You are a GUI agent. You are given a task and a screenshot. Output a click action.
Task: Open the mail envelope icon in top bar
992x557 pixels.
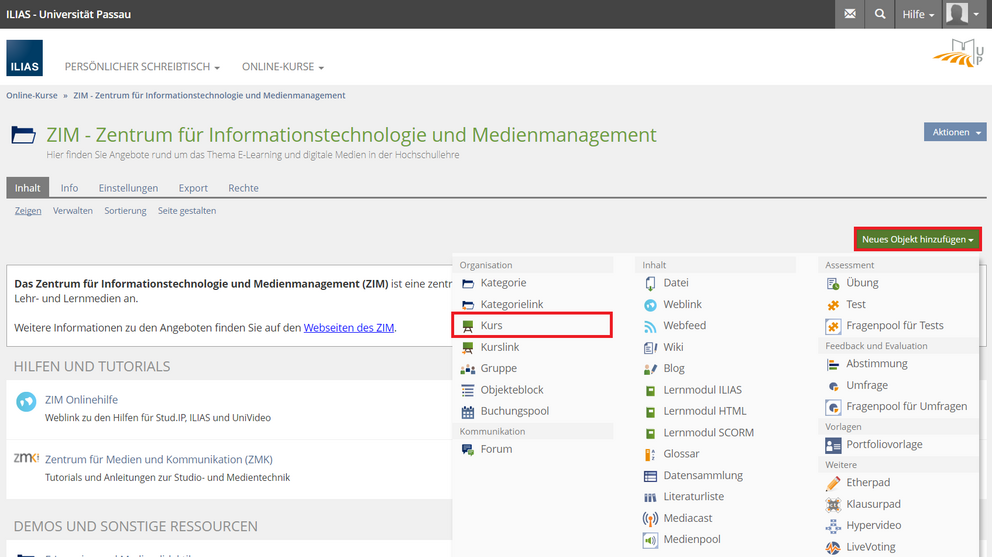tap(850, 14)
